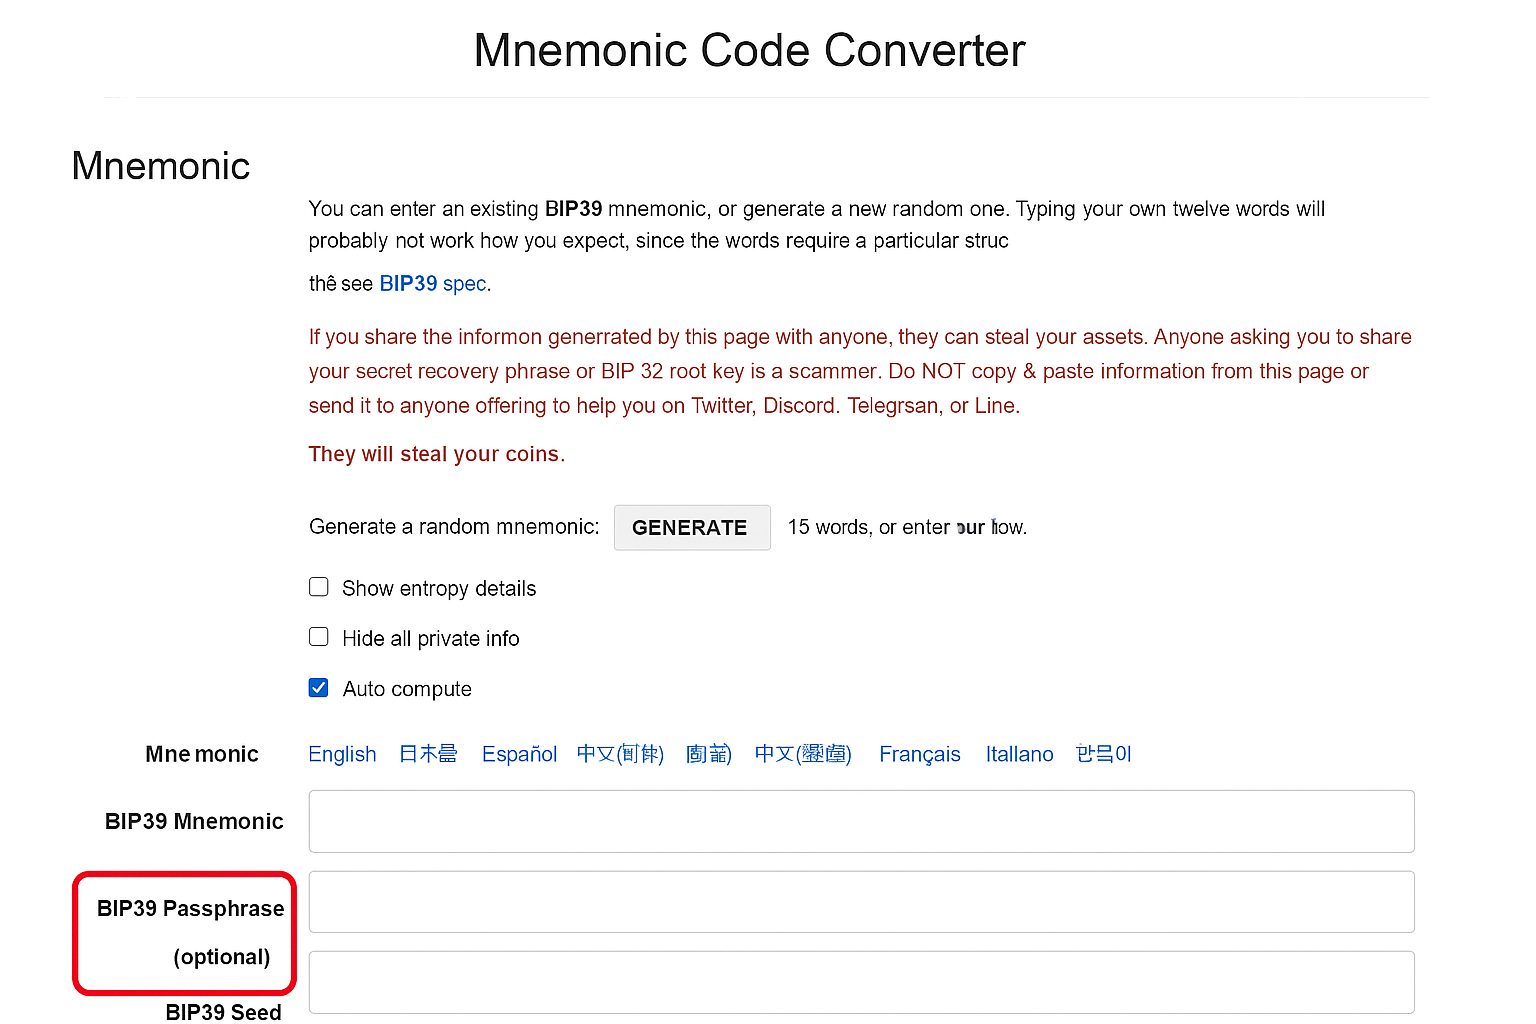Pick the 中文 link just before Français
Image resolution: width=1536 pixels, height=1024 pixels.
[x=803, y=754]
